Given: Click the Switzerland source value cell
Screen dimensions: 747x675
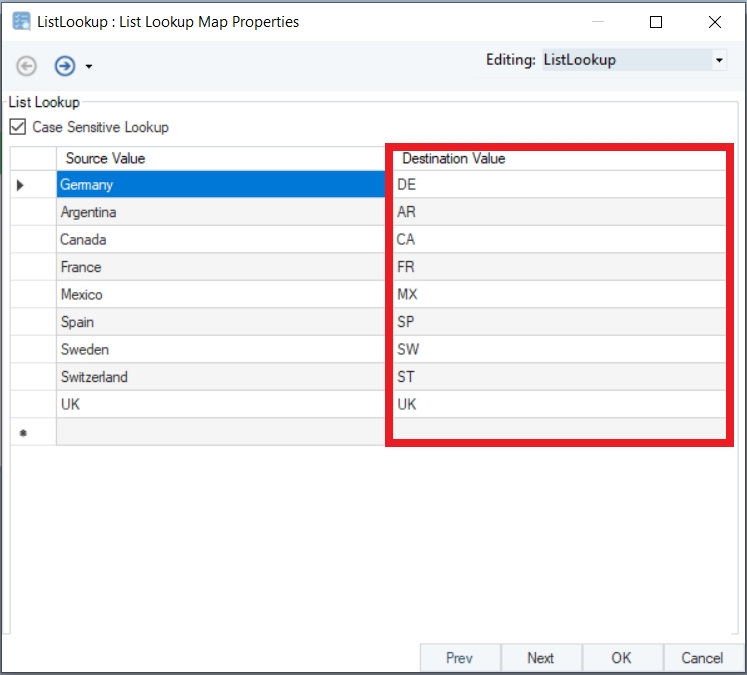Looking at the screenshot, I should [220, 377].
